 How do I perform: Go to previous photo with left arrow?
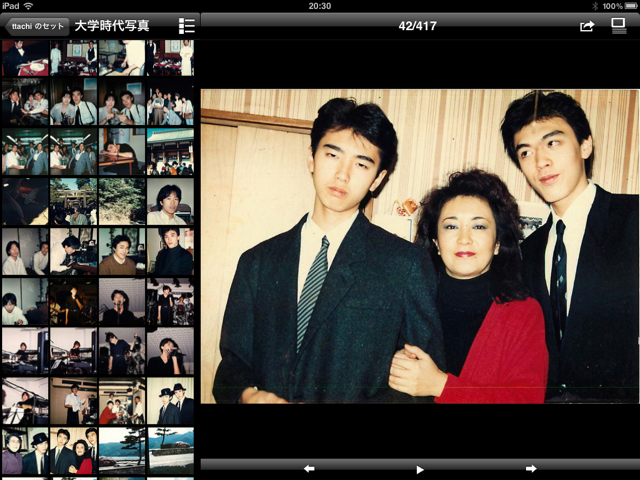click(309, 468)
